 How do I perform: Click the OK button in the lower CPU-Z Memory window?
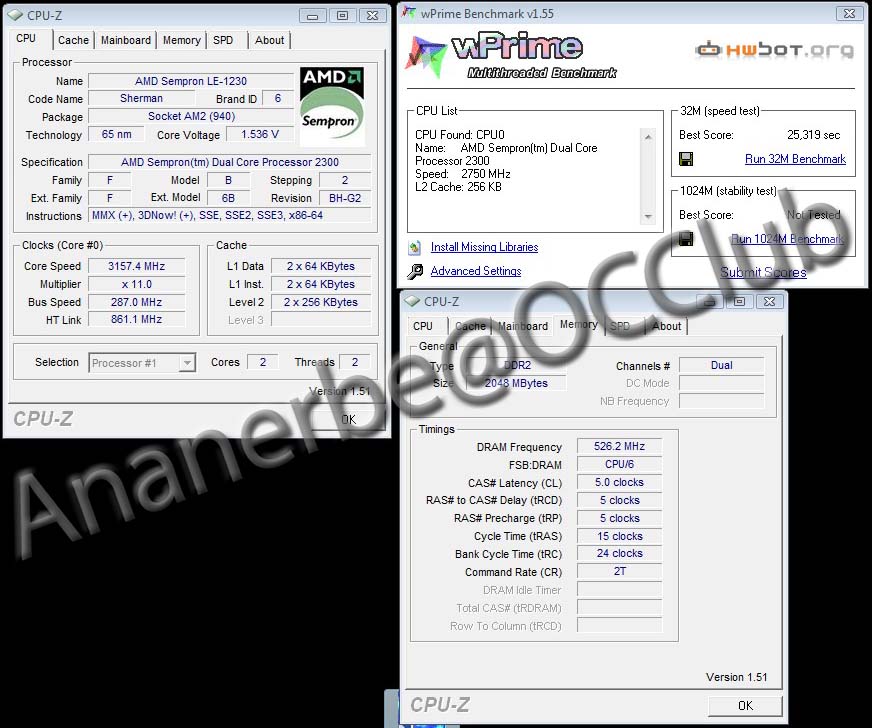745,705
